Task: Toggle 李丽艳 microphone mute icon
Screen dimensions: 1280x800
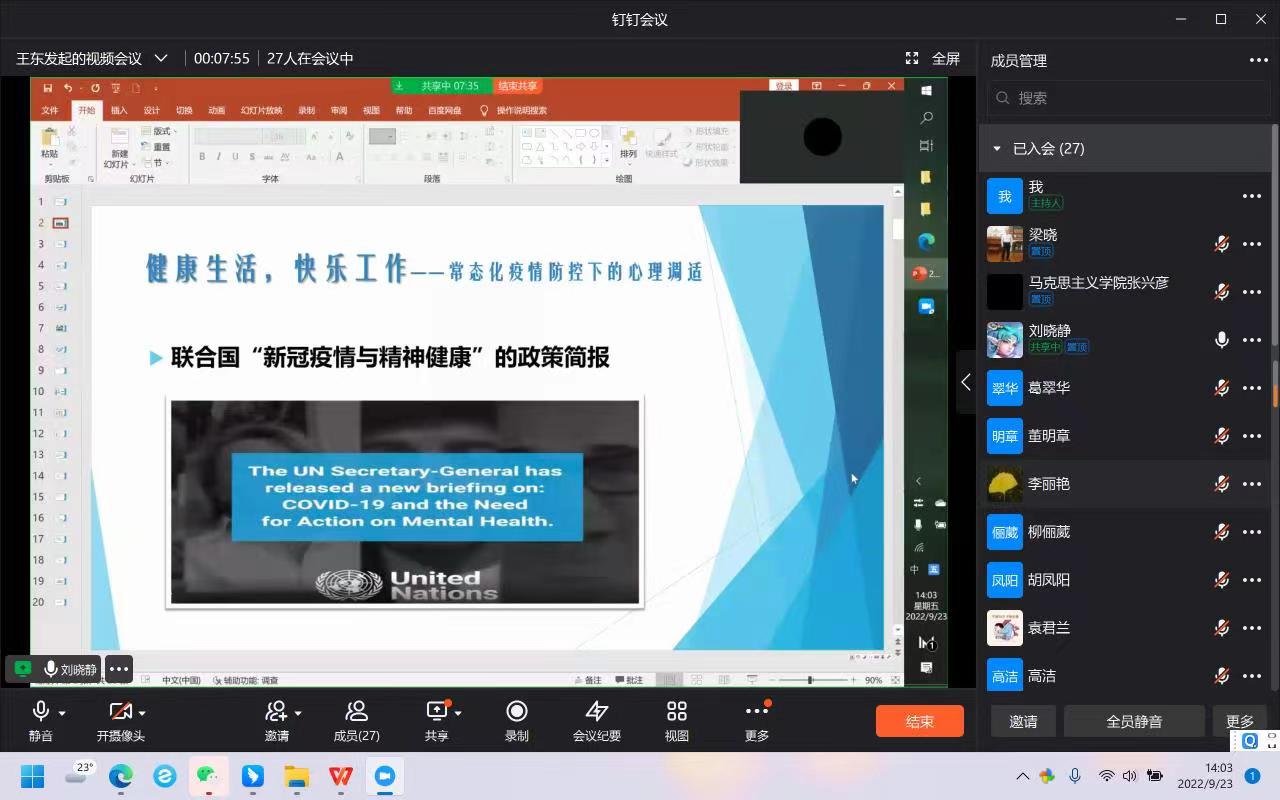Action: pos(1222,484)
